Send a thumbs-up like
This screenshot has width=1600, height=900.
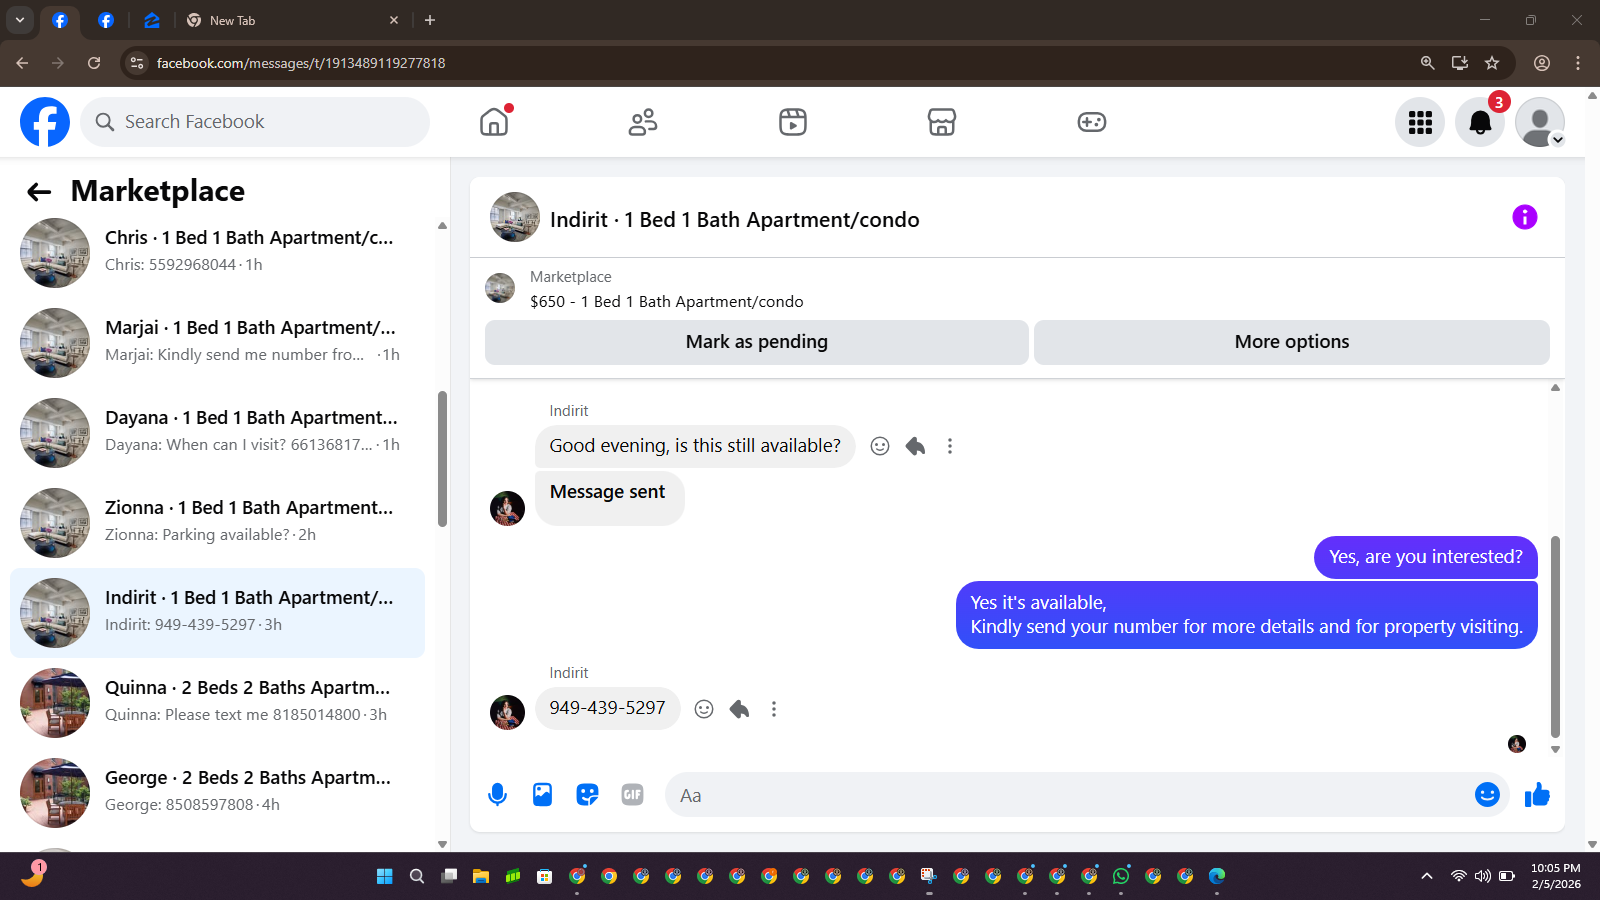[x=1537, y=795]
